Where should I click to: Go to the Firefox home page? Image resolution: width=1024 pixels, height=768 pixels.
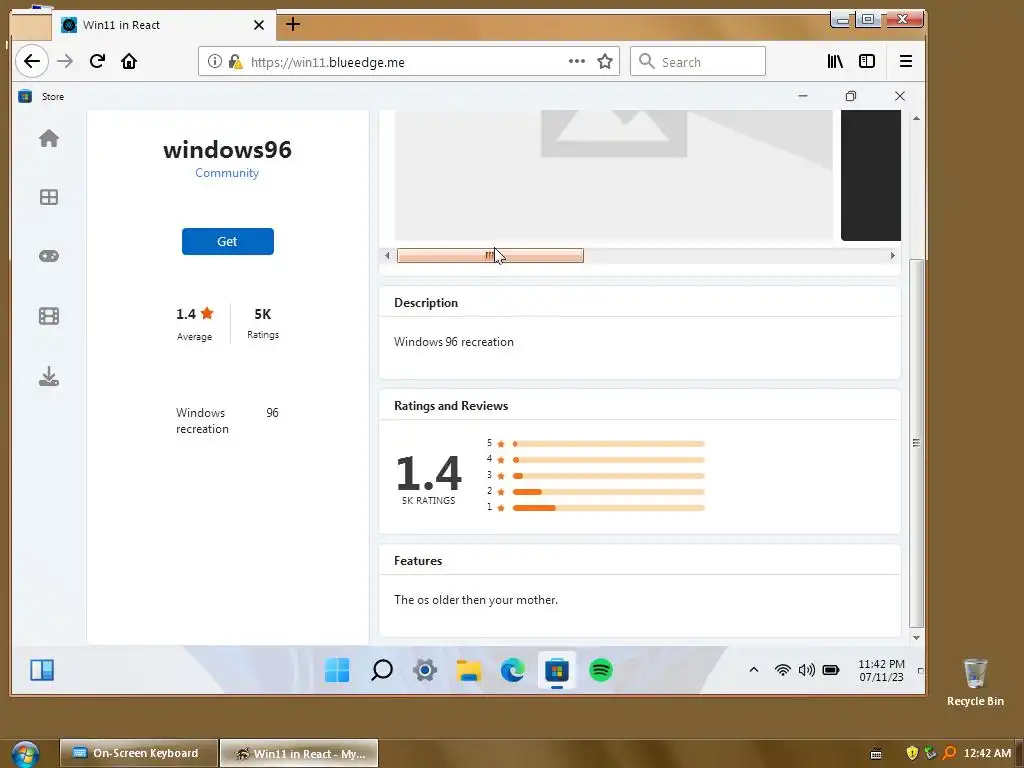129,61
